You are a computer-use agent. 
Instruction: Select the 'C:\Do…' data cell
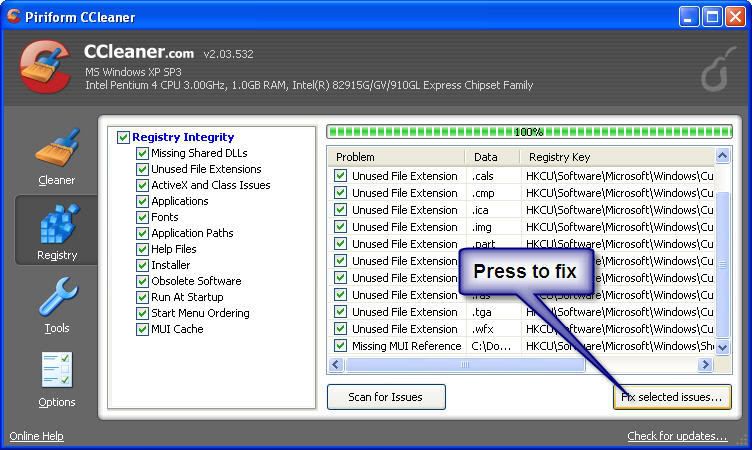point(491,346)
